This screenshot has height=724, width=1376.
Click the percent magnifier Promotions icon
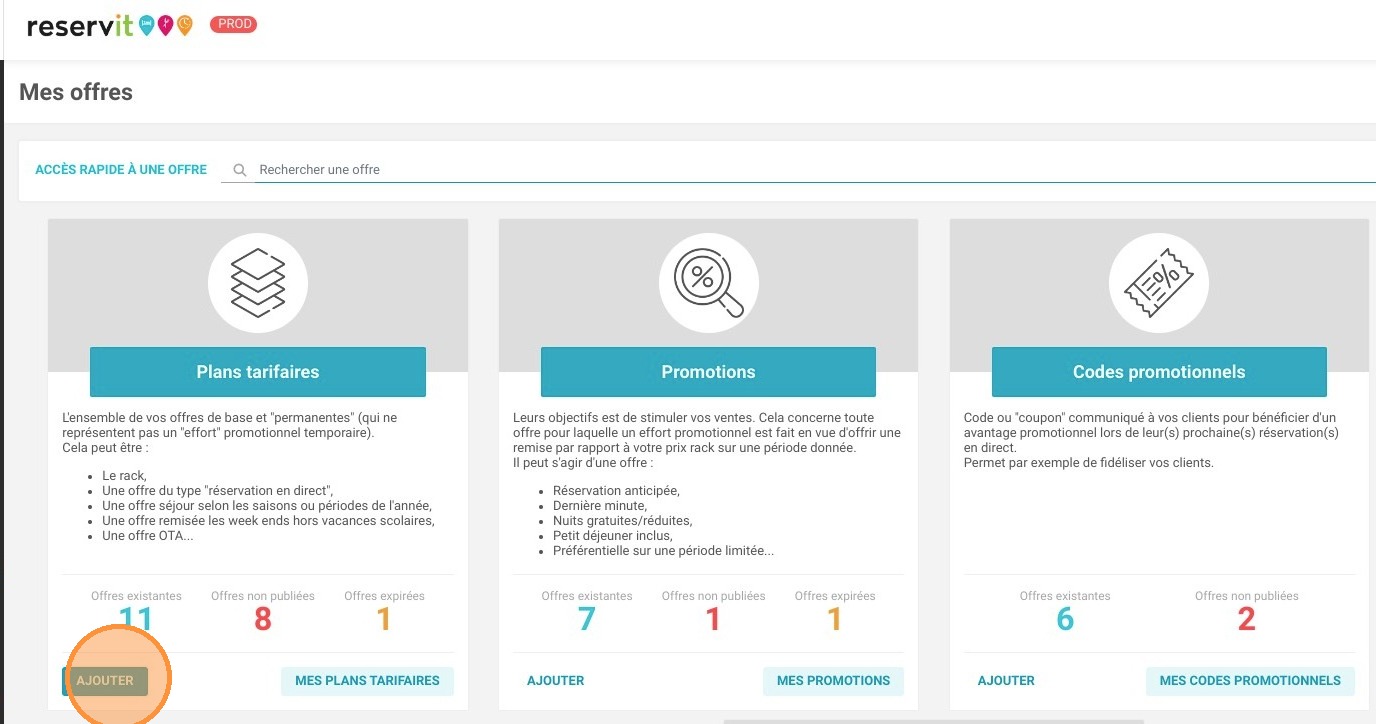(x=708, y=283)
